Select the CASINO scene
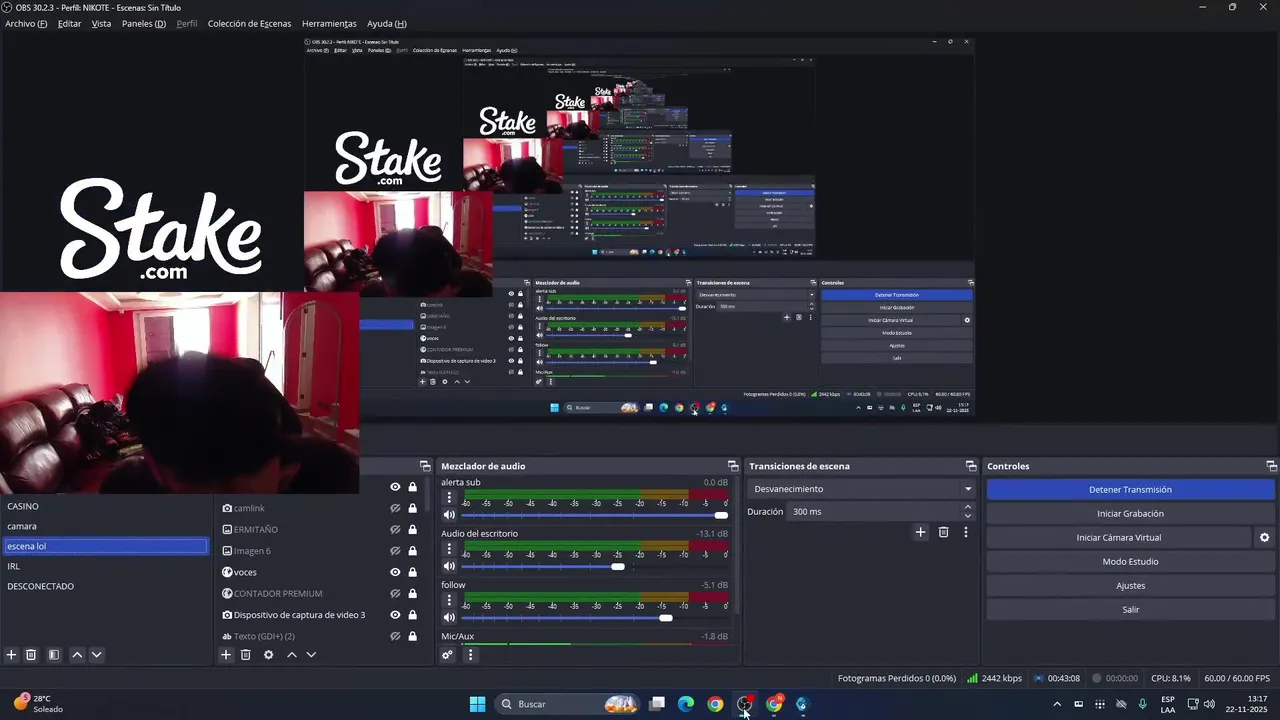 [105, 506]
